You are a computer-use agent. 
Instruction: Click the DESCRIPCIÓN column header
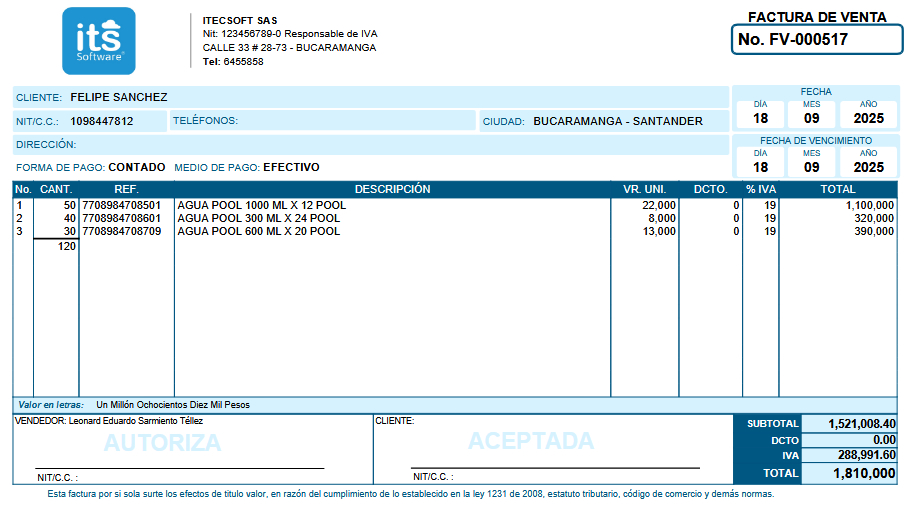click(392, 189)
